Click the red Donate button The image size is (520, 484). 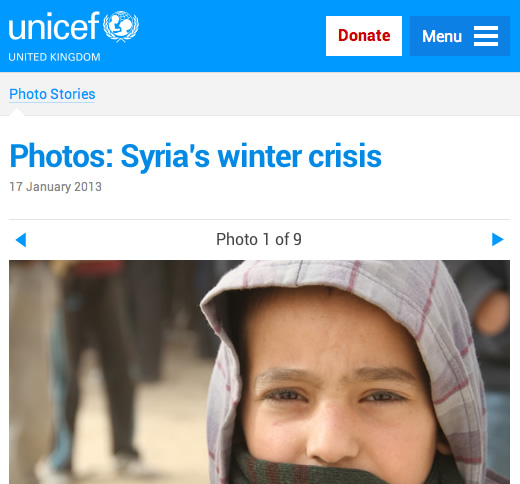[364, 36]
